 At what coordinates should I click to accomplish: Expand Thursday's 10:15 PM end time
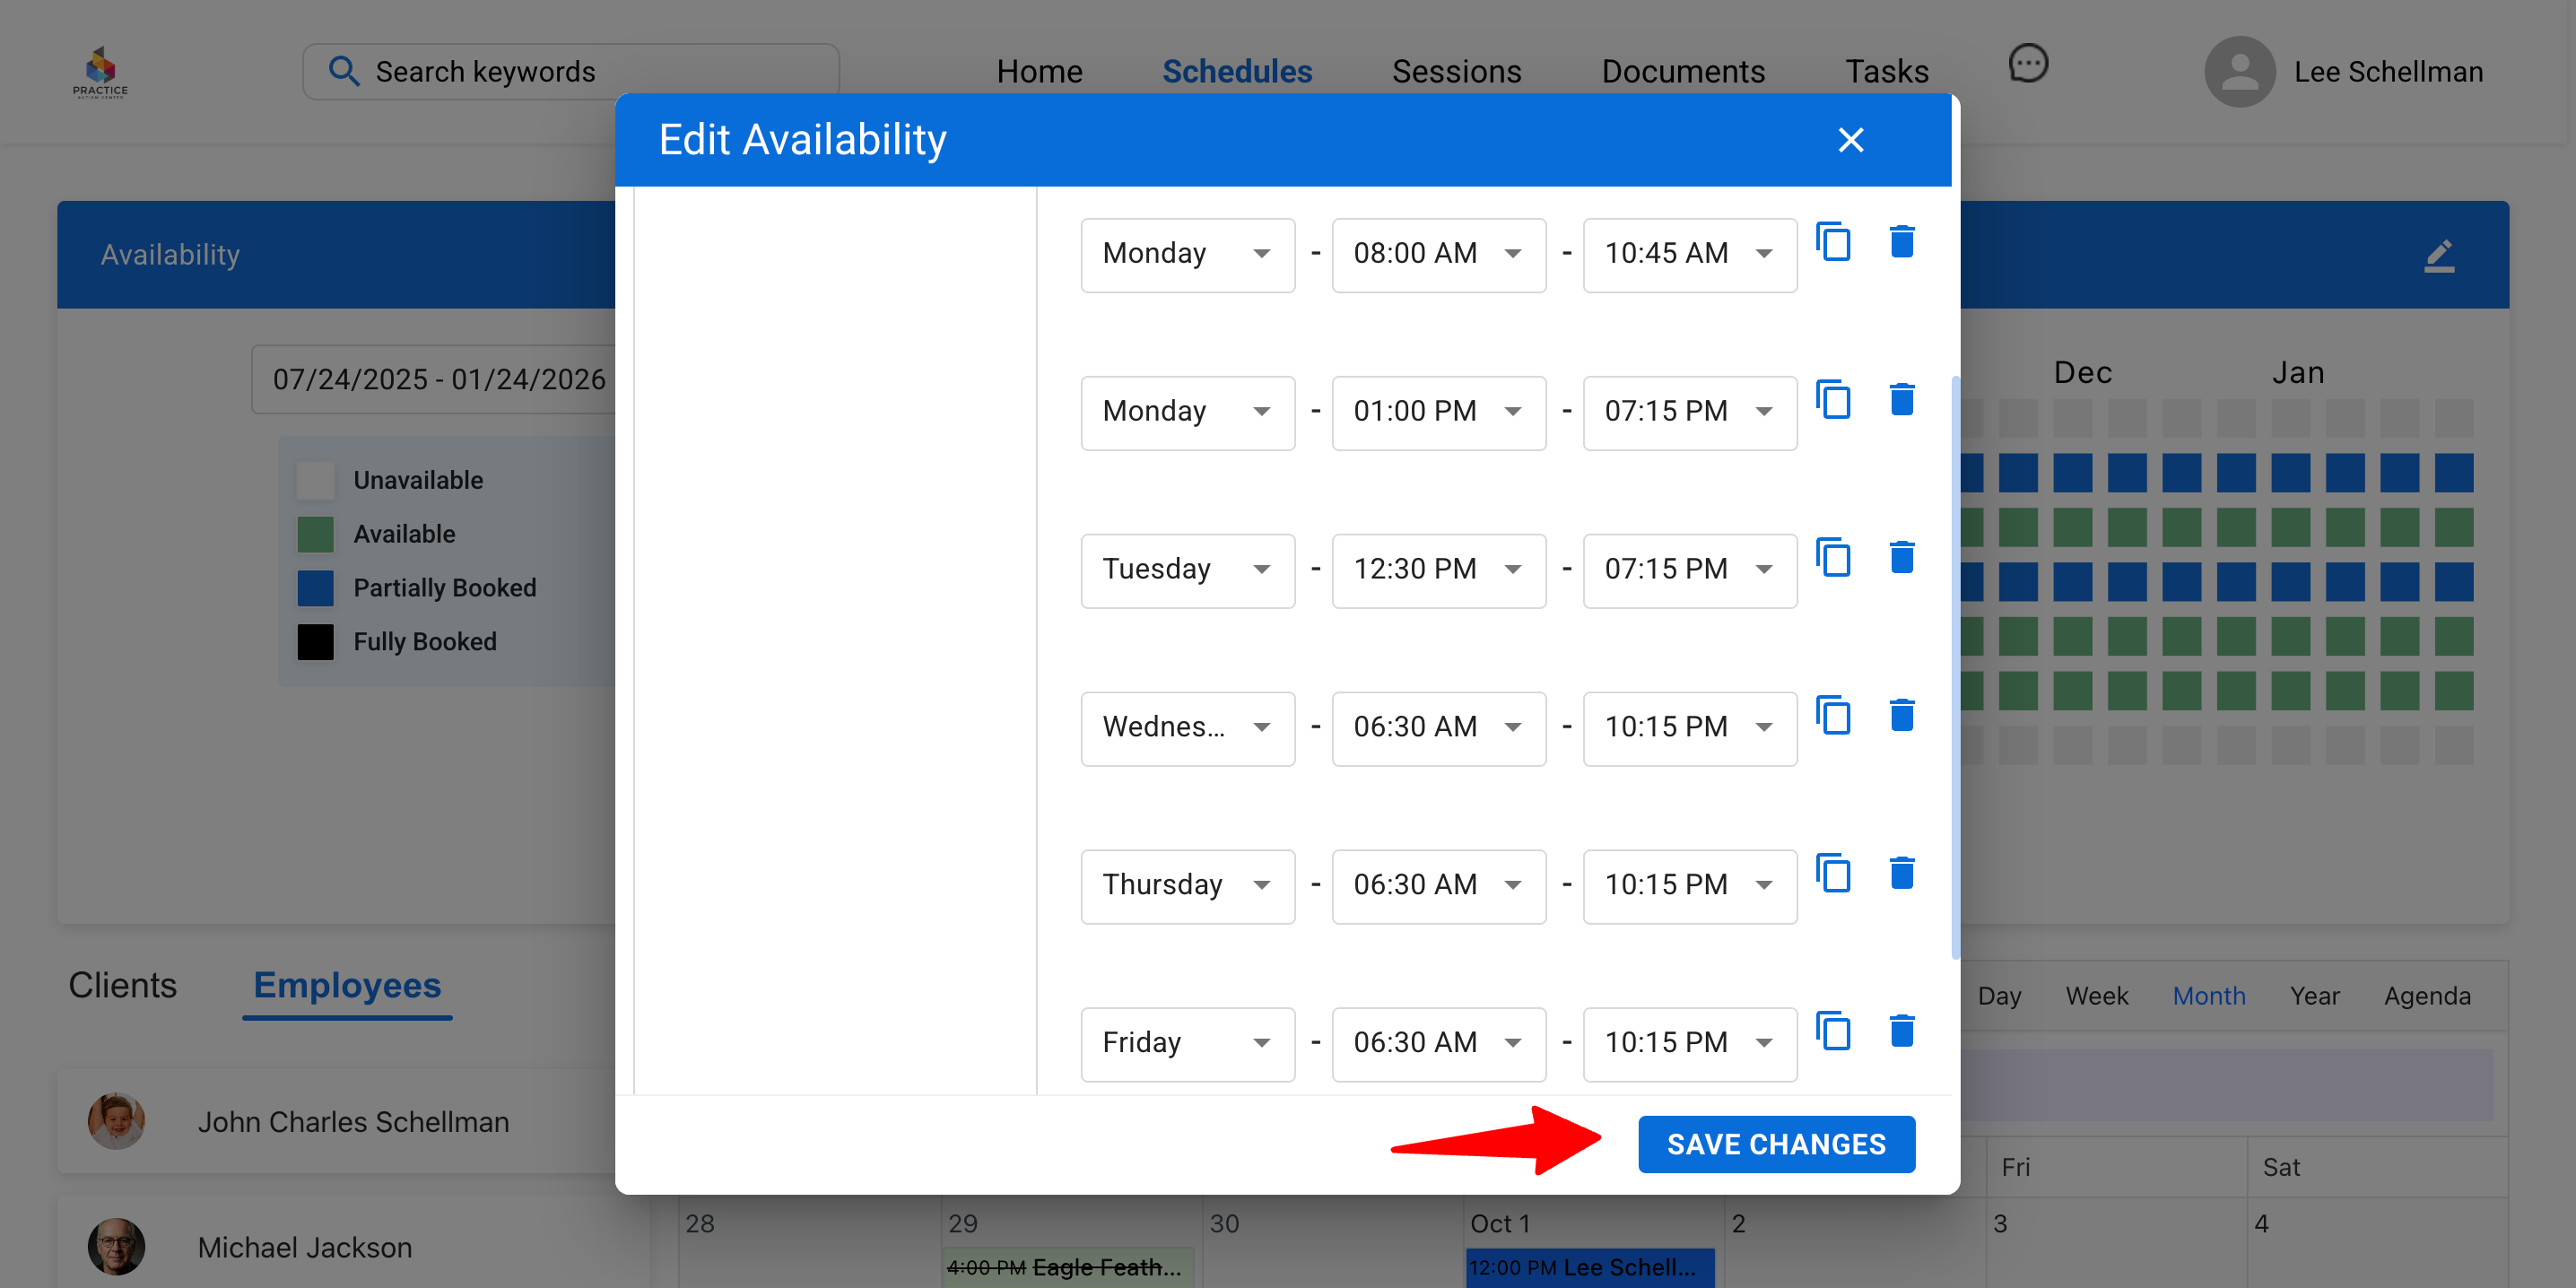click(1689, 886)
